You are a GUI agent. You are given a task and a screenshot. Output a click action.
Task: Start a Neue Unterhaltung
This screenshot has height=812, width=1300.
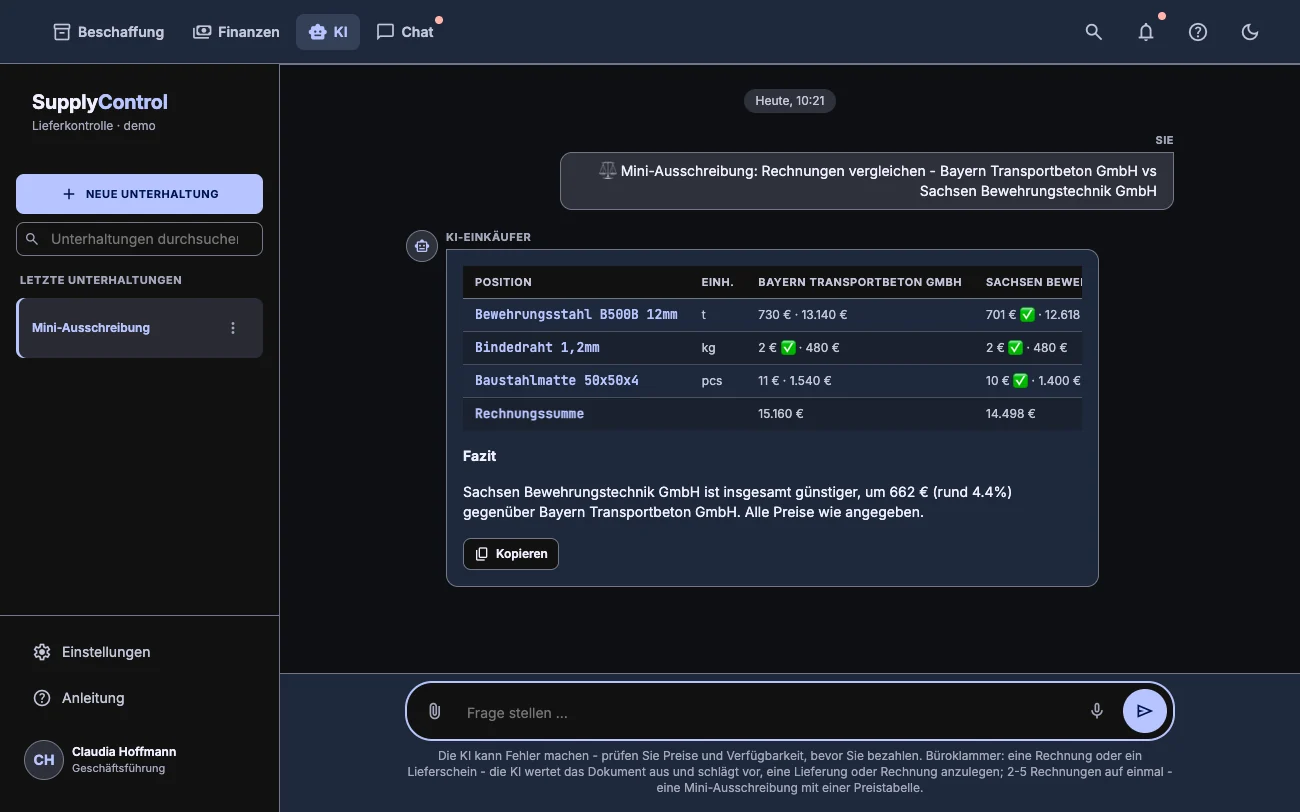139,194
